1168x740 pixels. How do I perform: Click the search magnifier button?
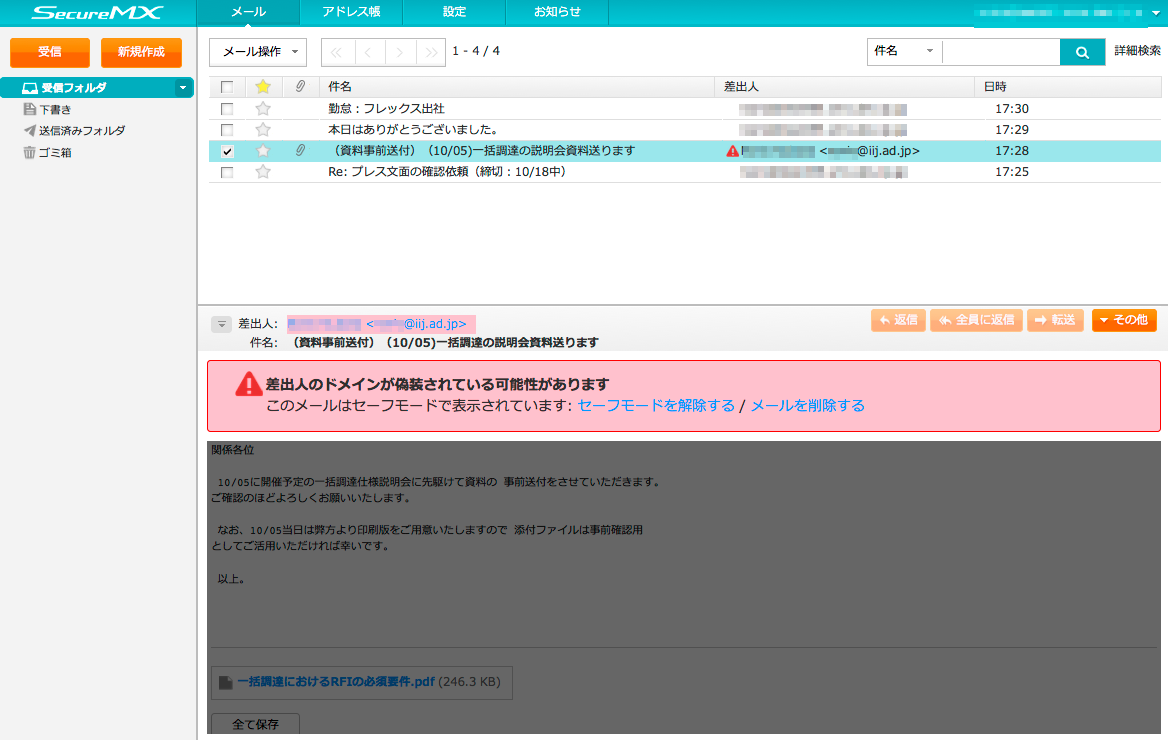point(1082,52)
